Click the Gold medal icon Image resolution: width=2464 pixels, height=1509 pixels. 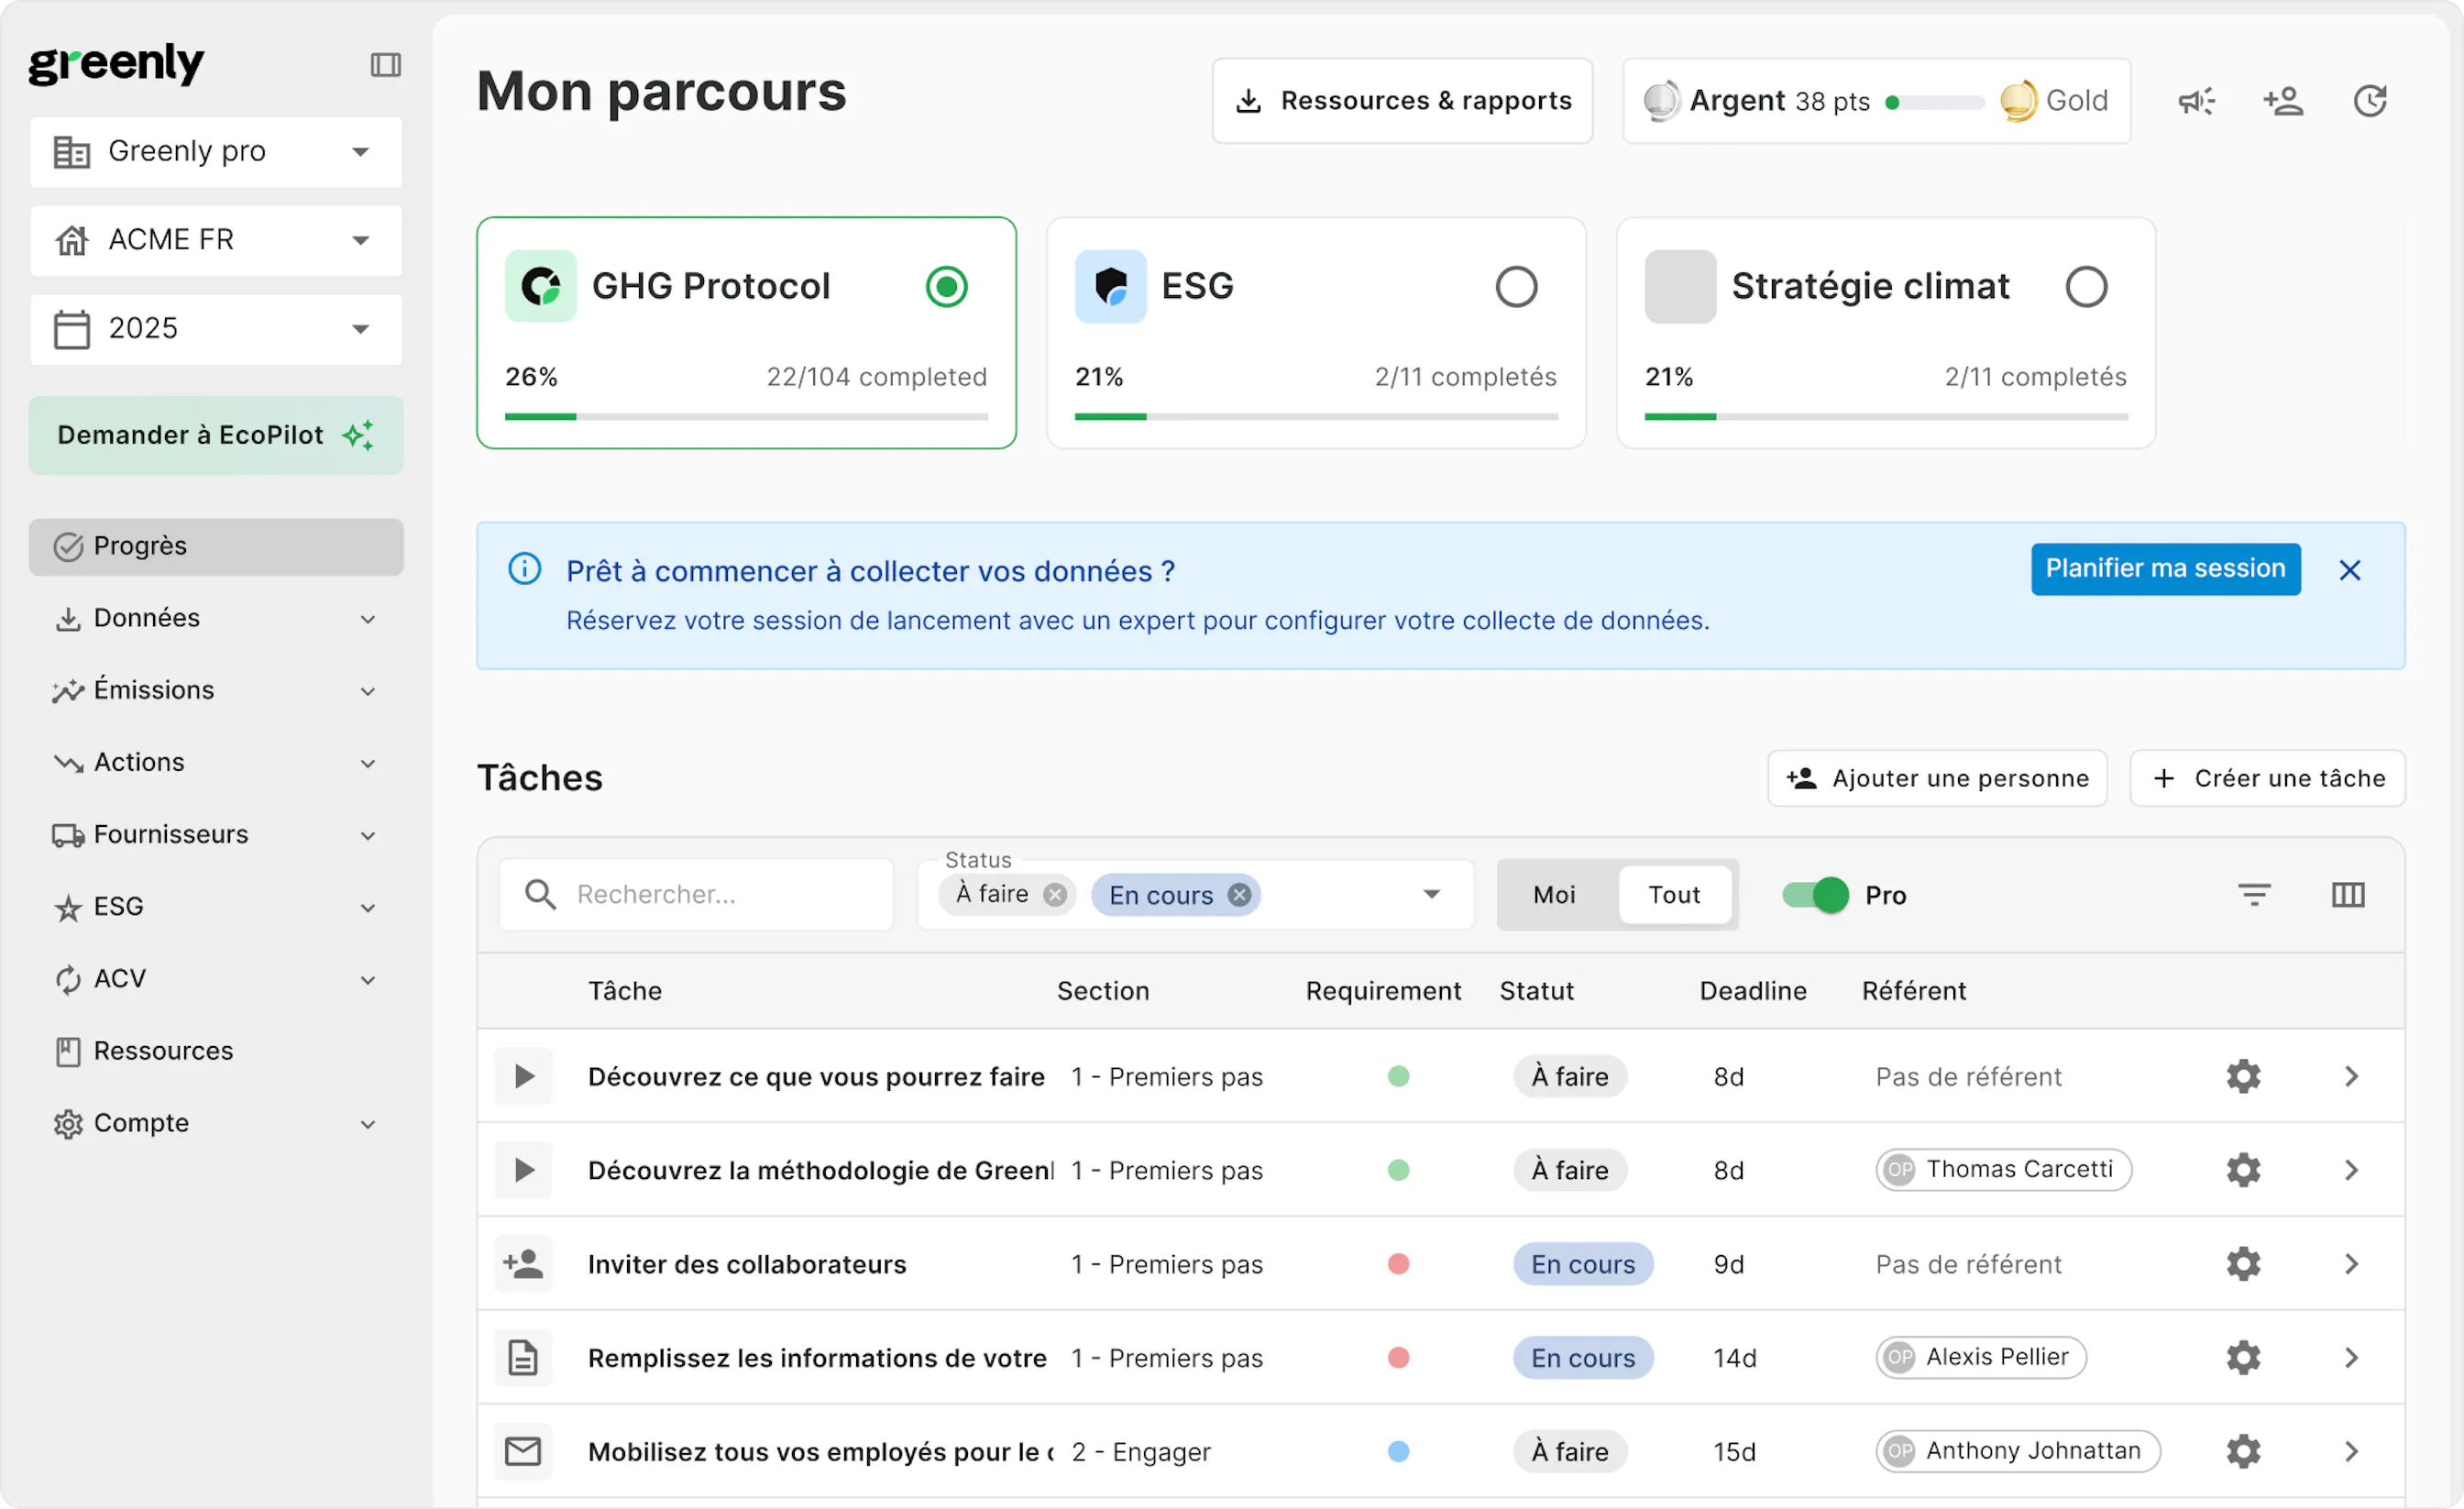pos(2019,100)
